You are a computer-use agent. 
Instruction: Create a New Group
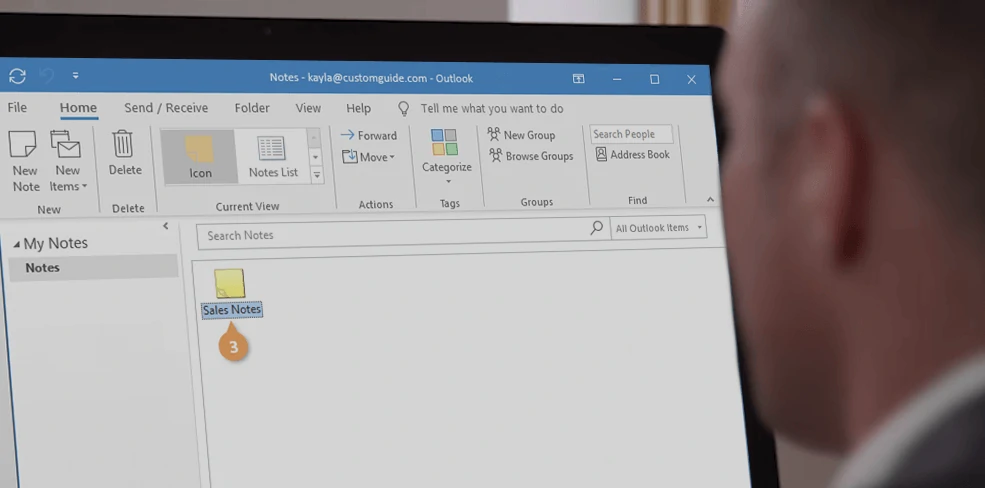(521, 135)
